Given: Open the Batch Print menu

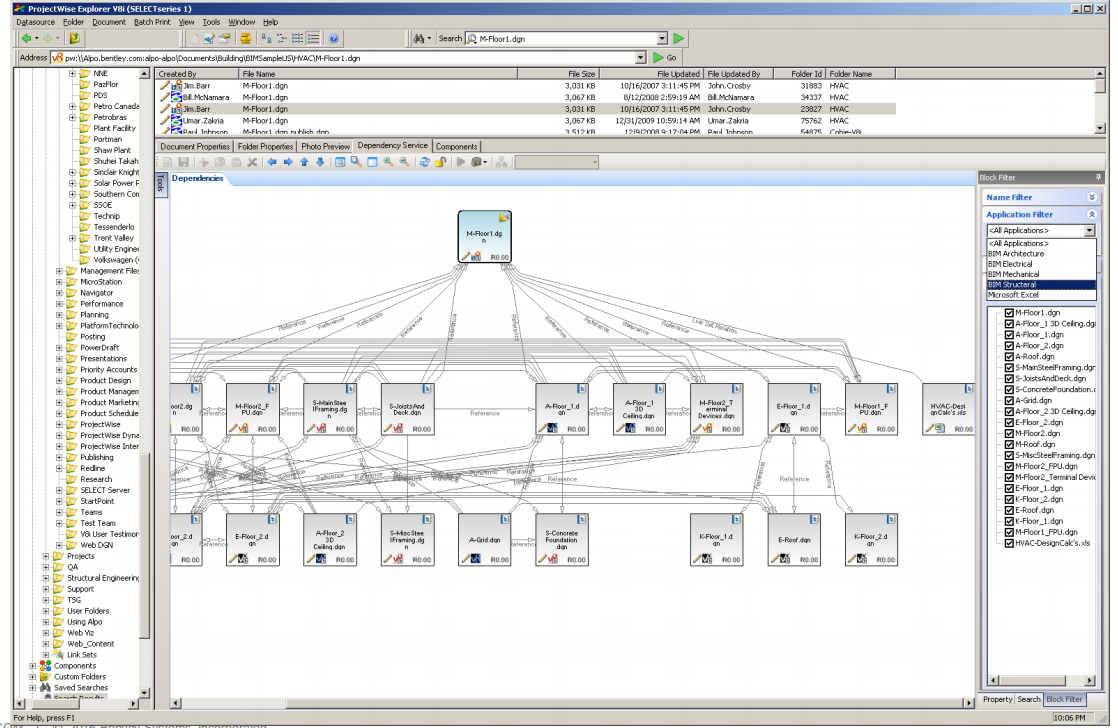Looking at the screenshot, I should 153,22.
